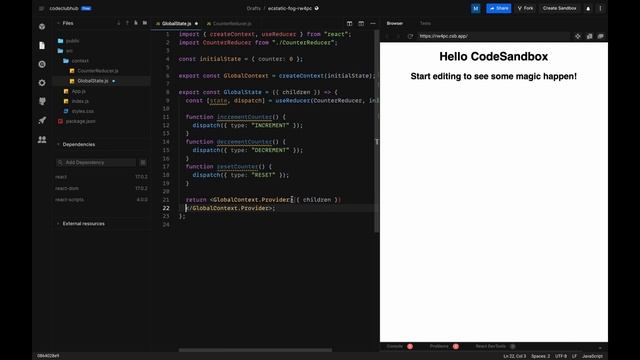Click the Fork button

click(525, 8)
